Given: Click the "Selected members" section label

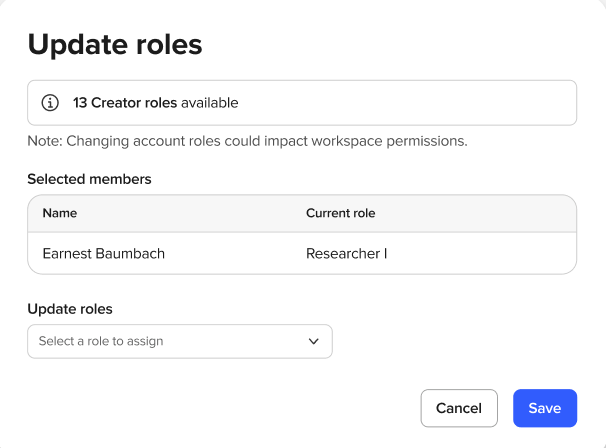Looking at the screenshot, I should click(x=89, y=179).
